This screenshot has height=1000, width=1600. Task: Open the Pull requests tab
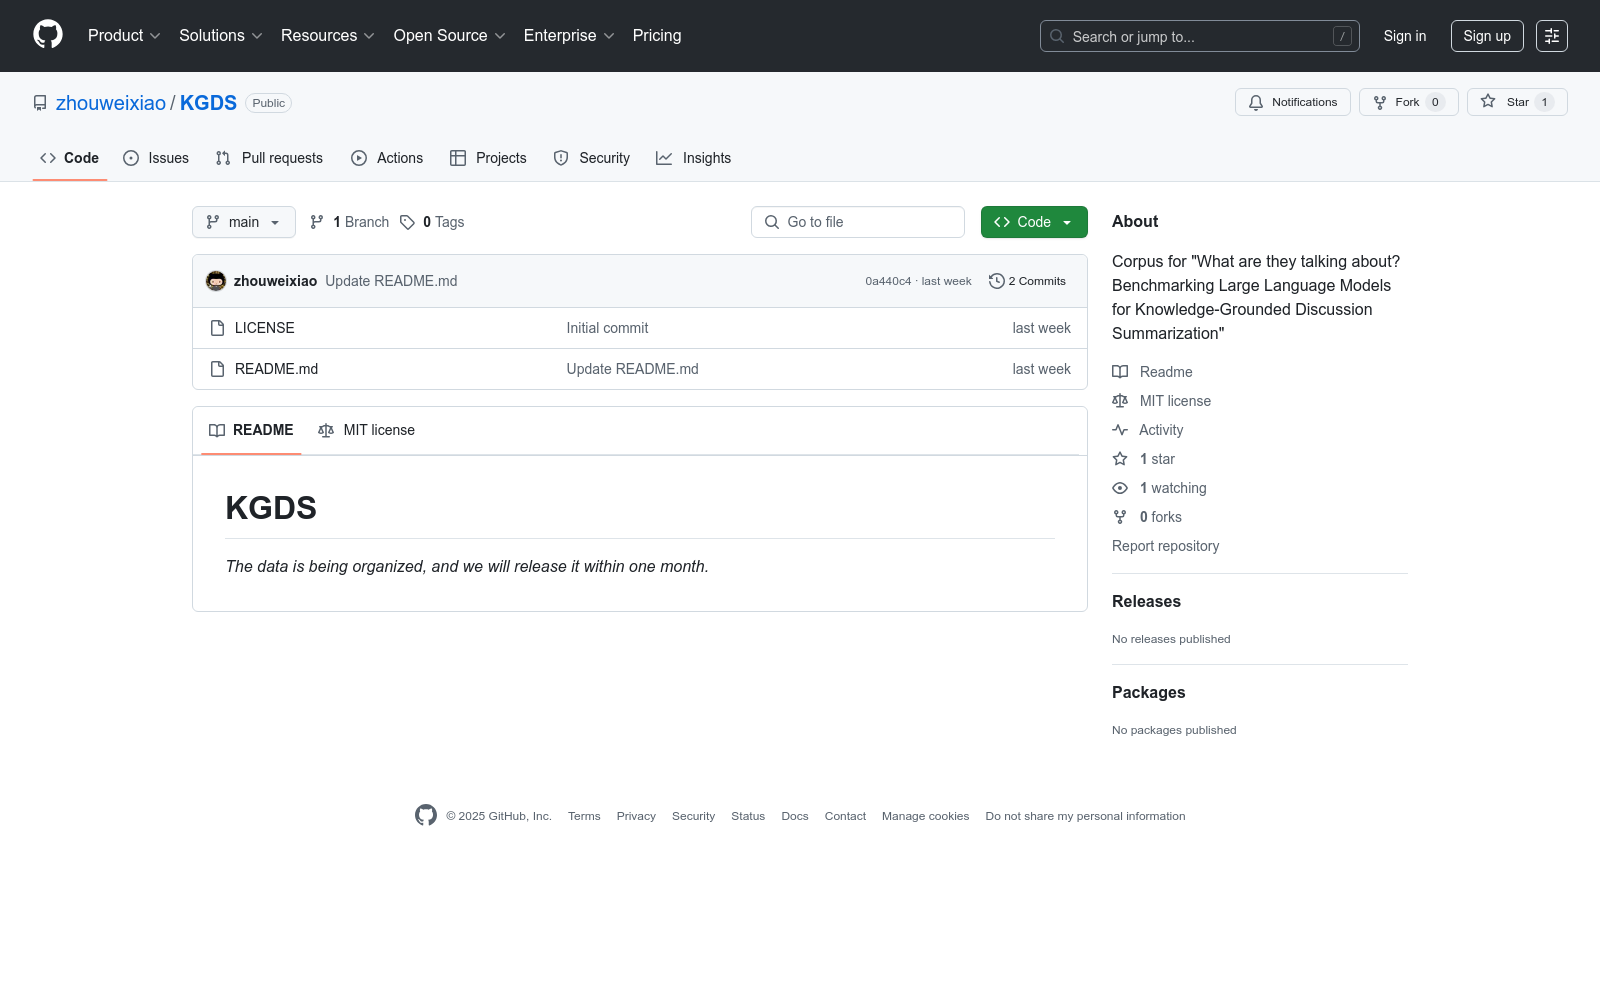269,158
